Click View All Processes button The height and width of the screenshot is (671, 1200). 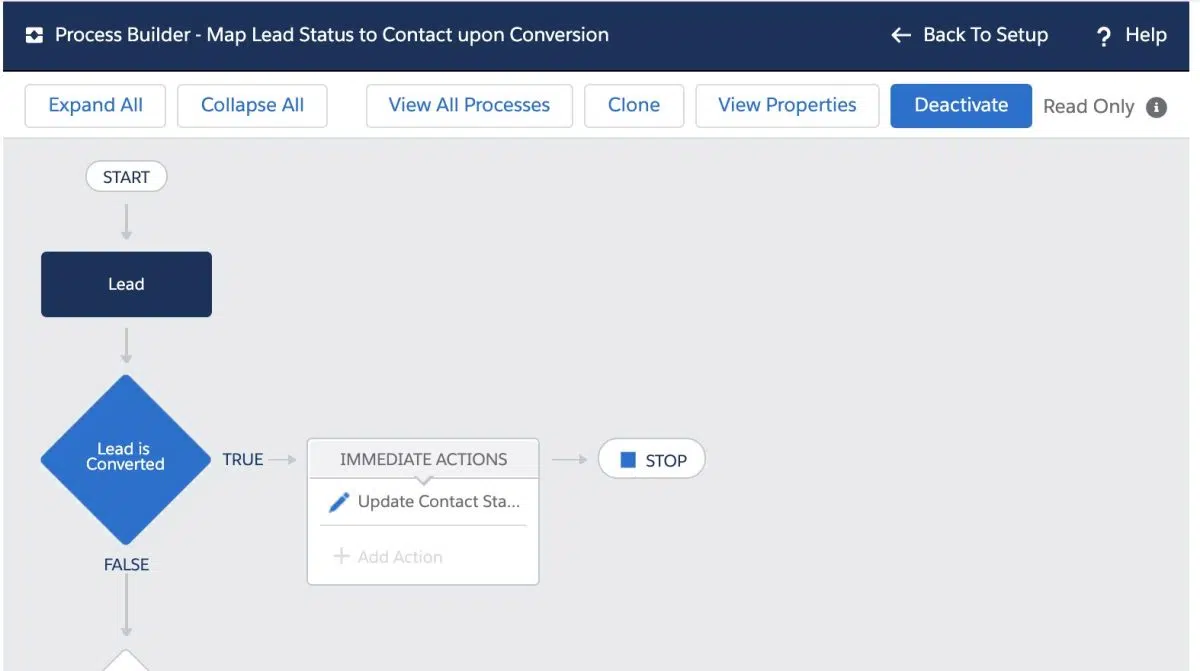coord(469,106)
